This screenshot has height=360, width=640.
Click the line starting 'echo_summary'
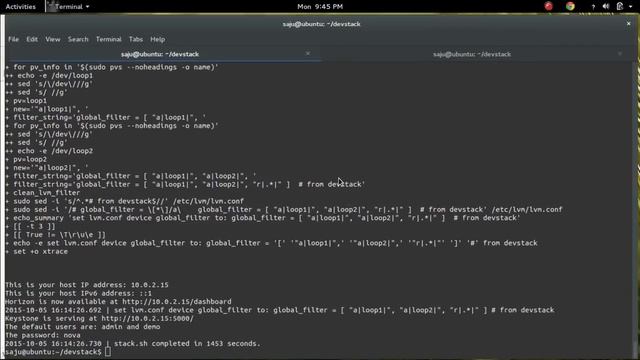click(262, 218)
